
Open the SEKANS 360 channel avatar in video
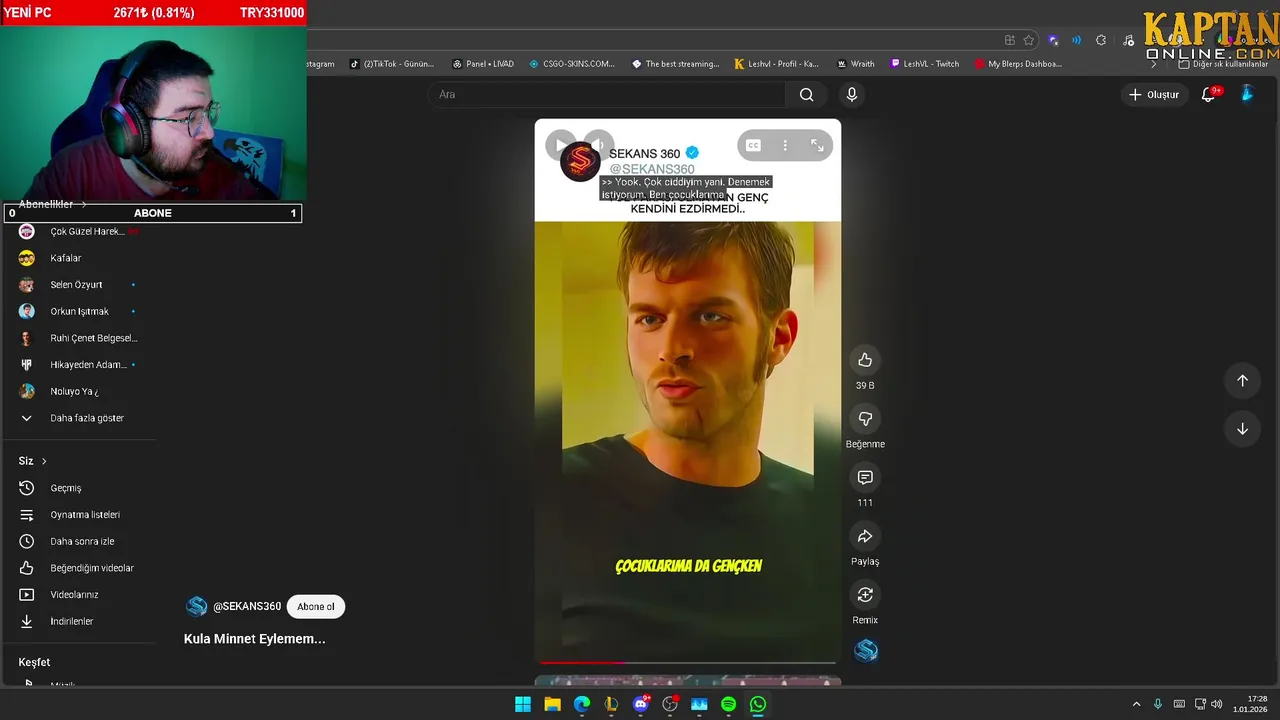(580, 161)
